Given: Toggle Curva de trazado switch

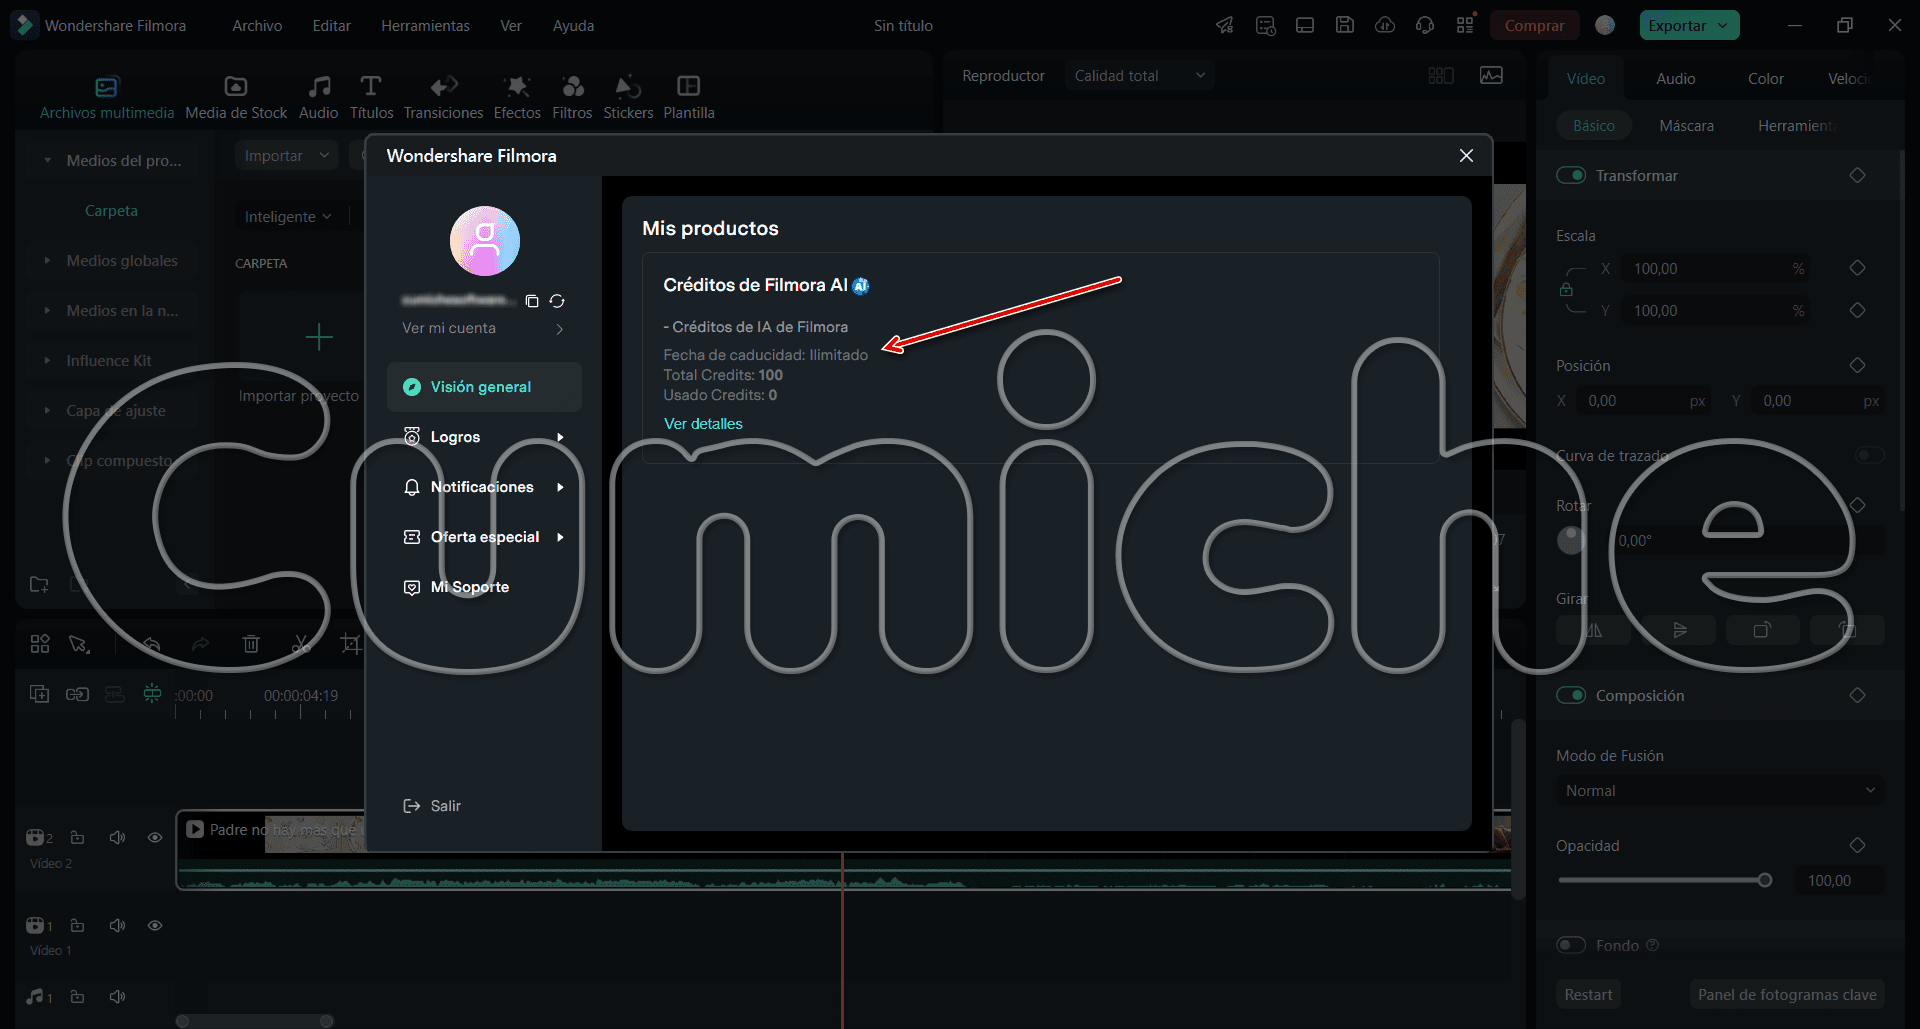Looking at the screenshot, I should point(1869,455).
